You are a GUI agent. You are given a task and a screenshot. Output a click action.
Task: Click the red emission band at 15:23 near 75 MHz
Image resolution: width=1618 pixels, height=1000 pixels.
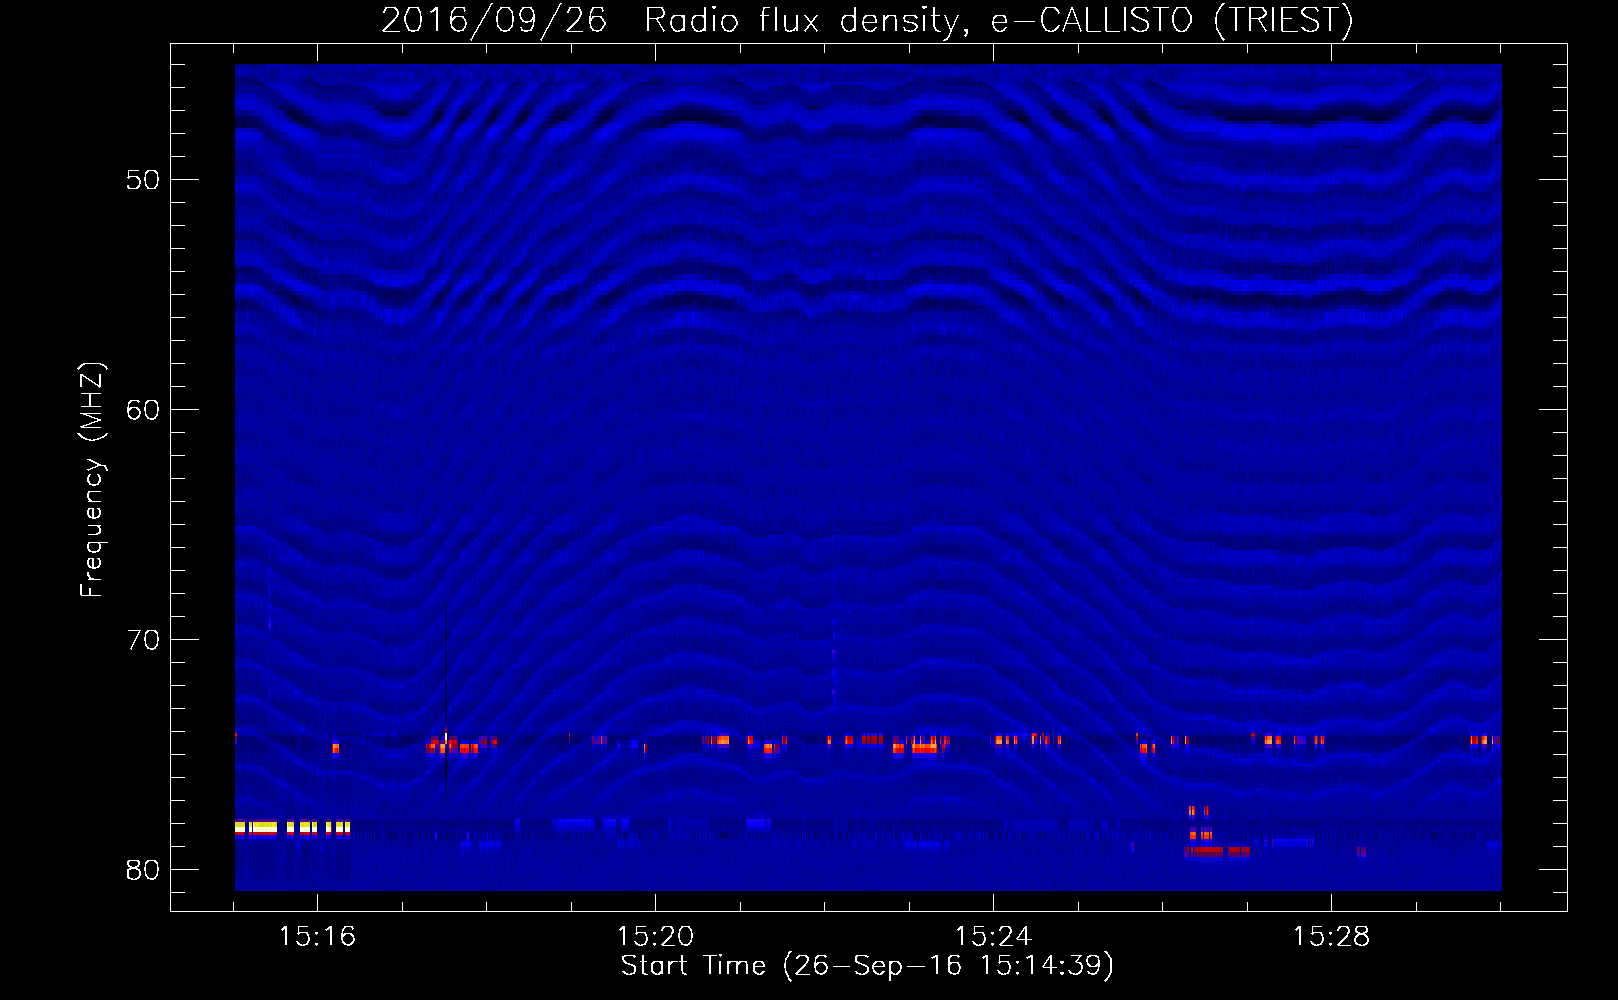tap(920, 747)
